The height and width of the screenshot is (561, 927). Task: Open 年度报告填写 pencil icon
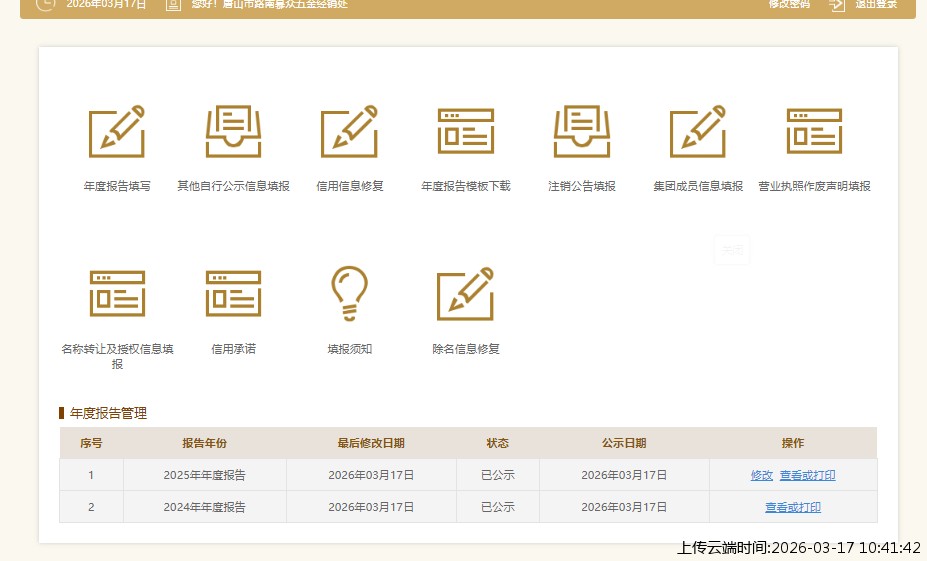point(117,131)
